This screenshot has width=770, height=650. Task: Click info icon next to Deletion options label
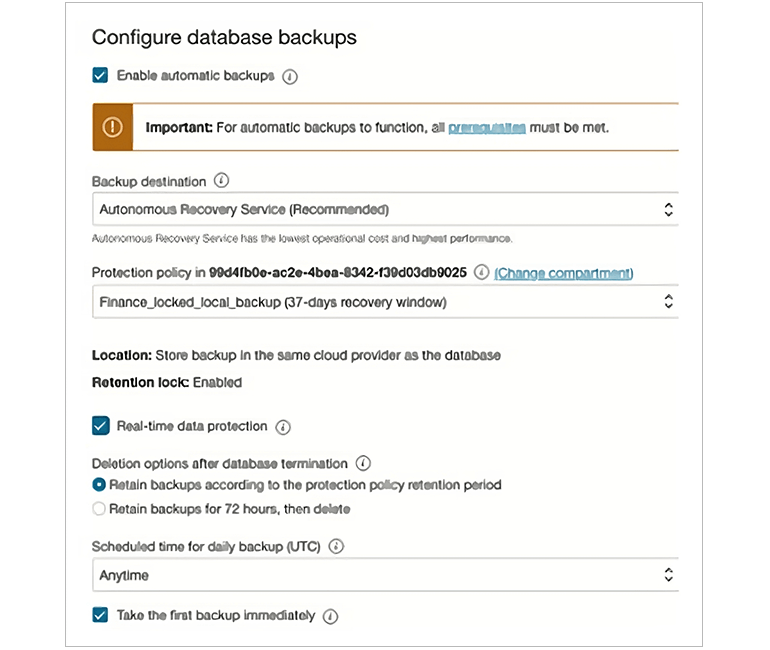(x=363, y=463)
